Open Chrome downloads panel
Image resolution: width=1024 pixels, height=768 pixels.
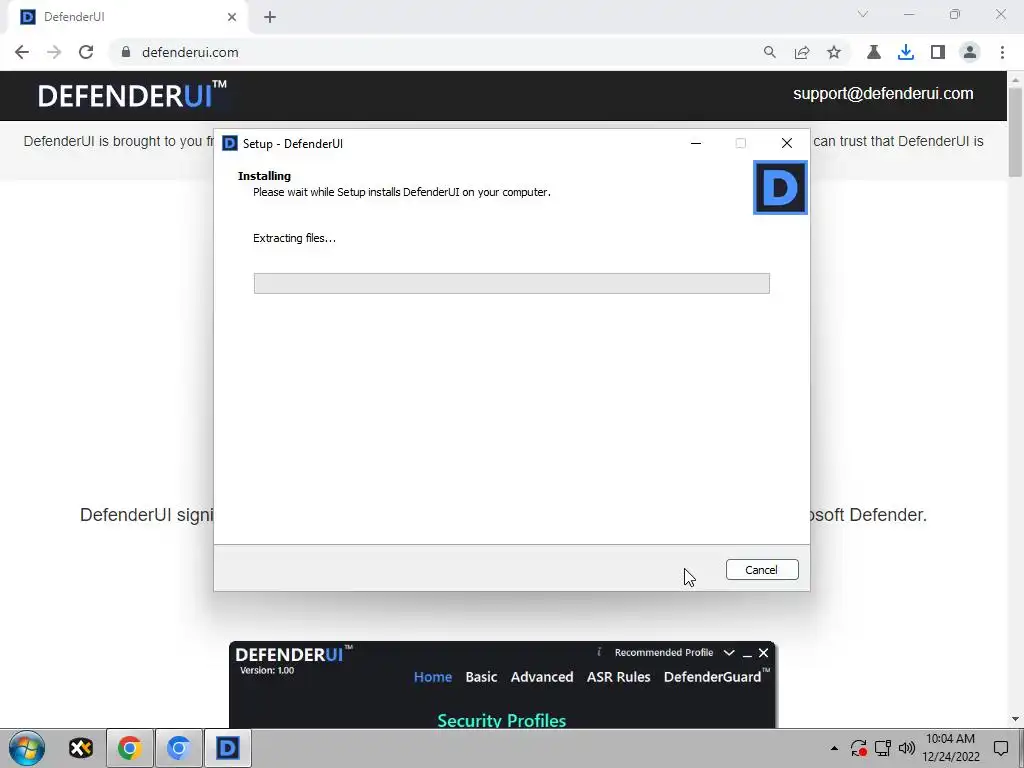point(905,52)
